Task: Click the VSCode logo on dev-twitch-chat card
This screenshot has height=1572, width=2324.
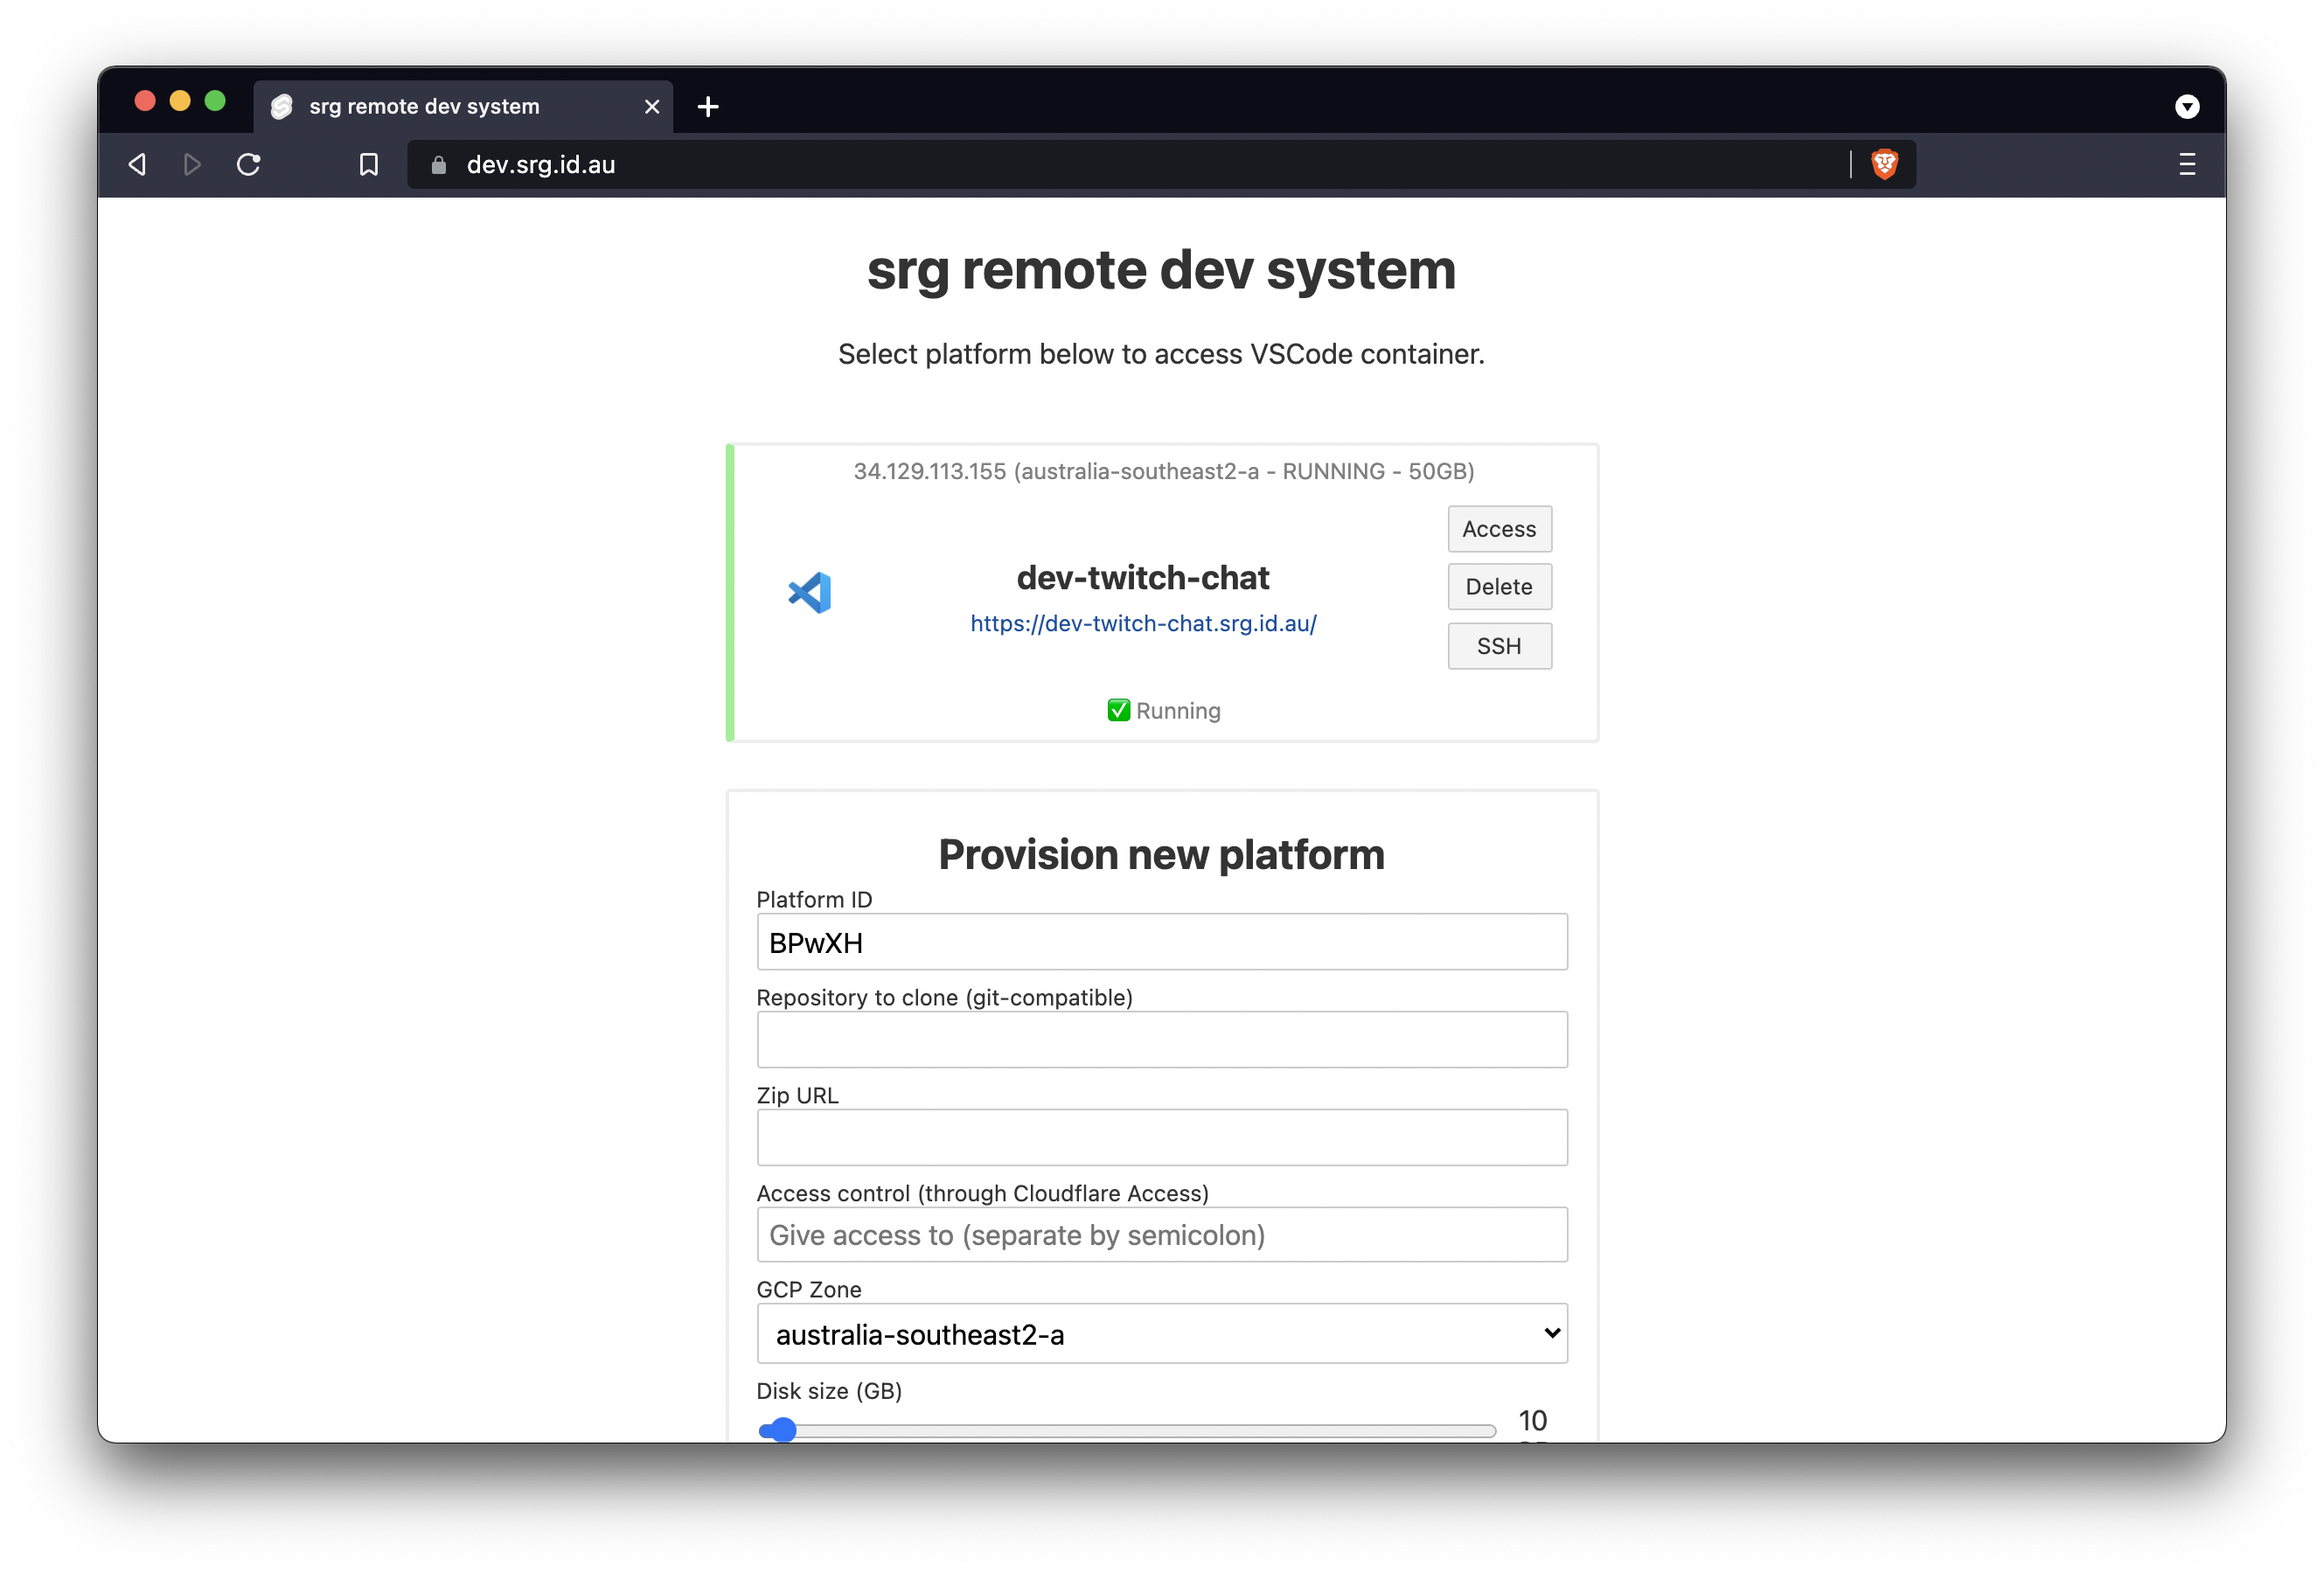Action: coord(811,592)
